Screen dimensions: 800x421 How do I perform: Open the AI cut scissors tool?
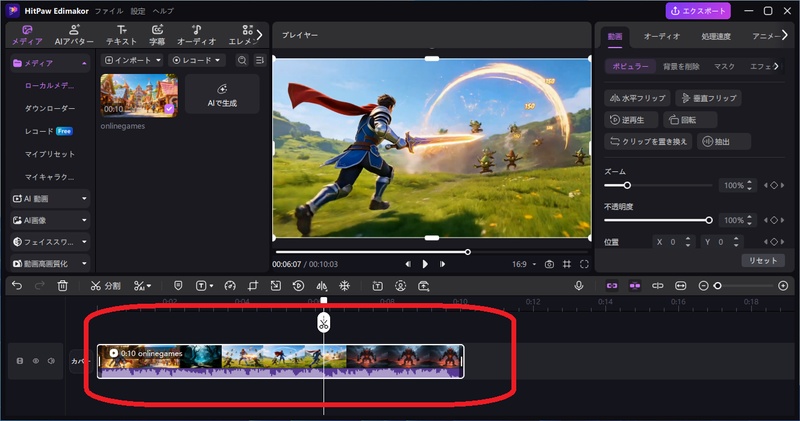(142, 286)
